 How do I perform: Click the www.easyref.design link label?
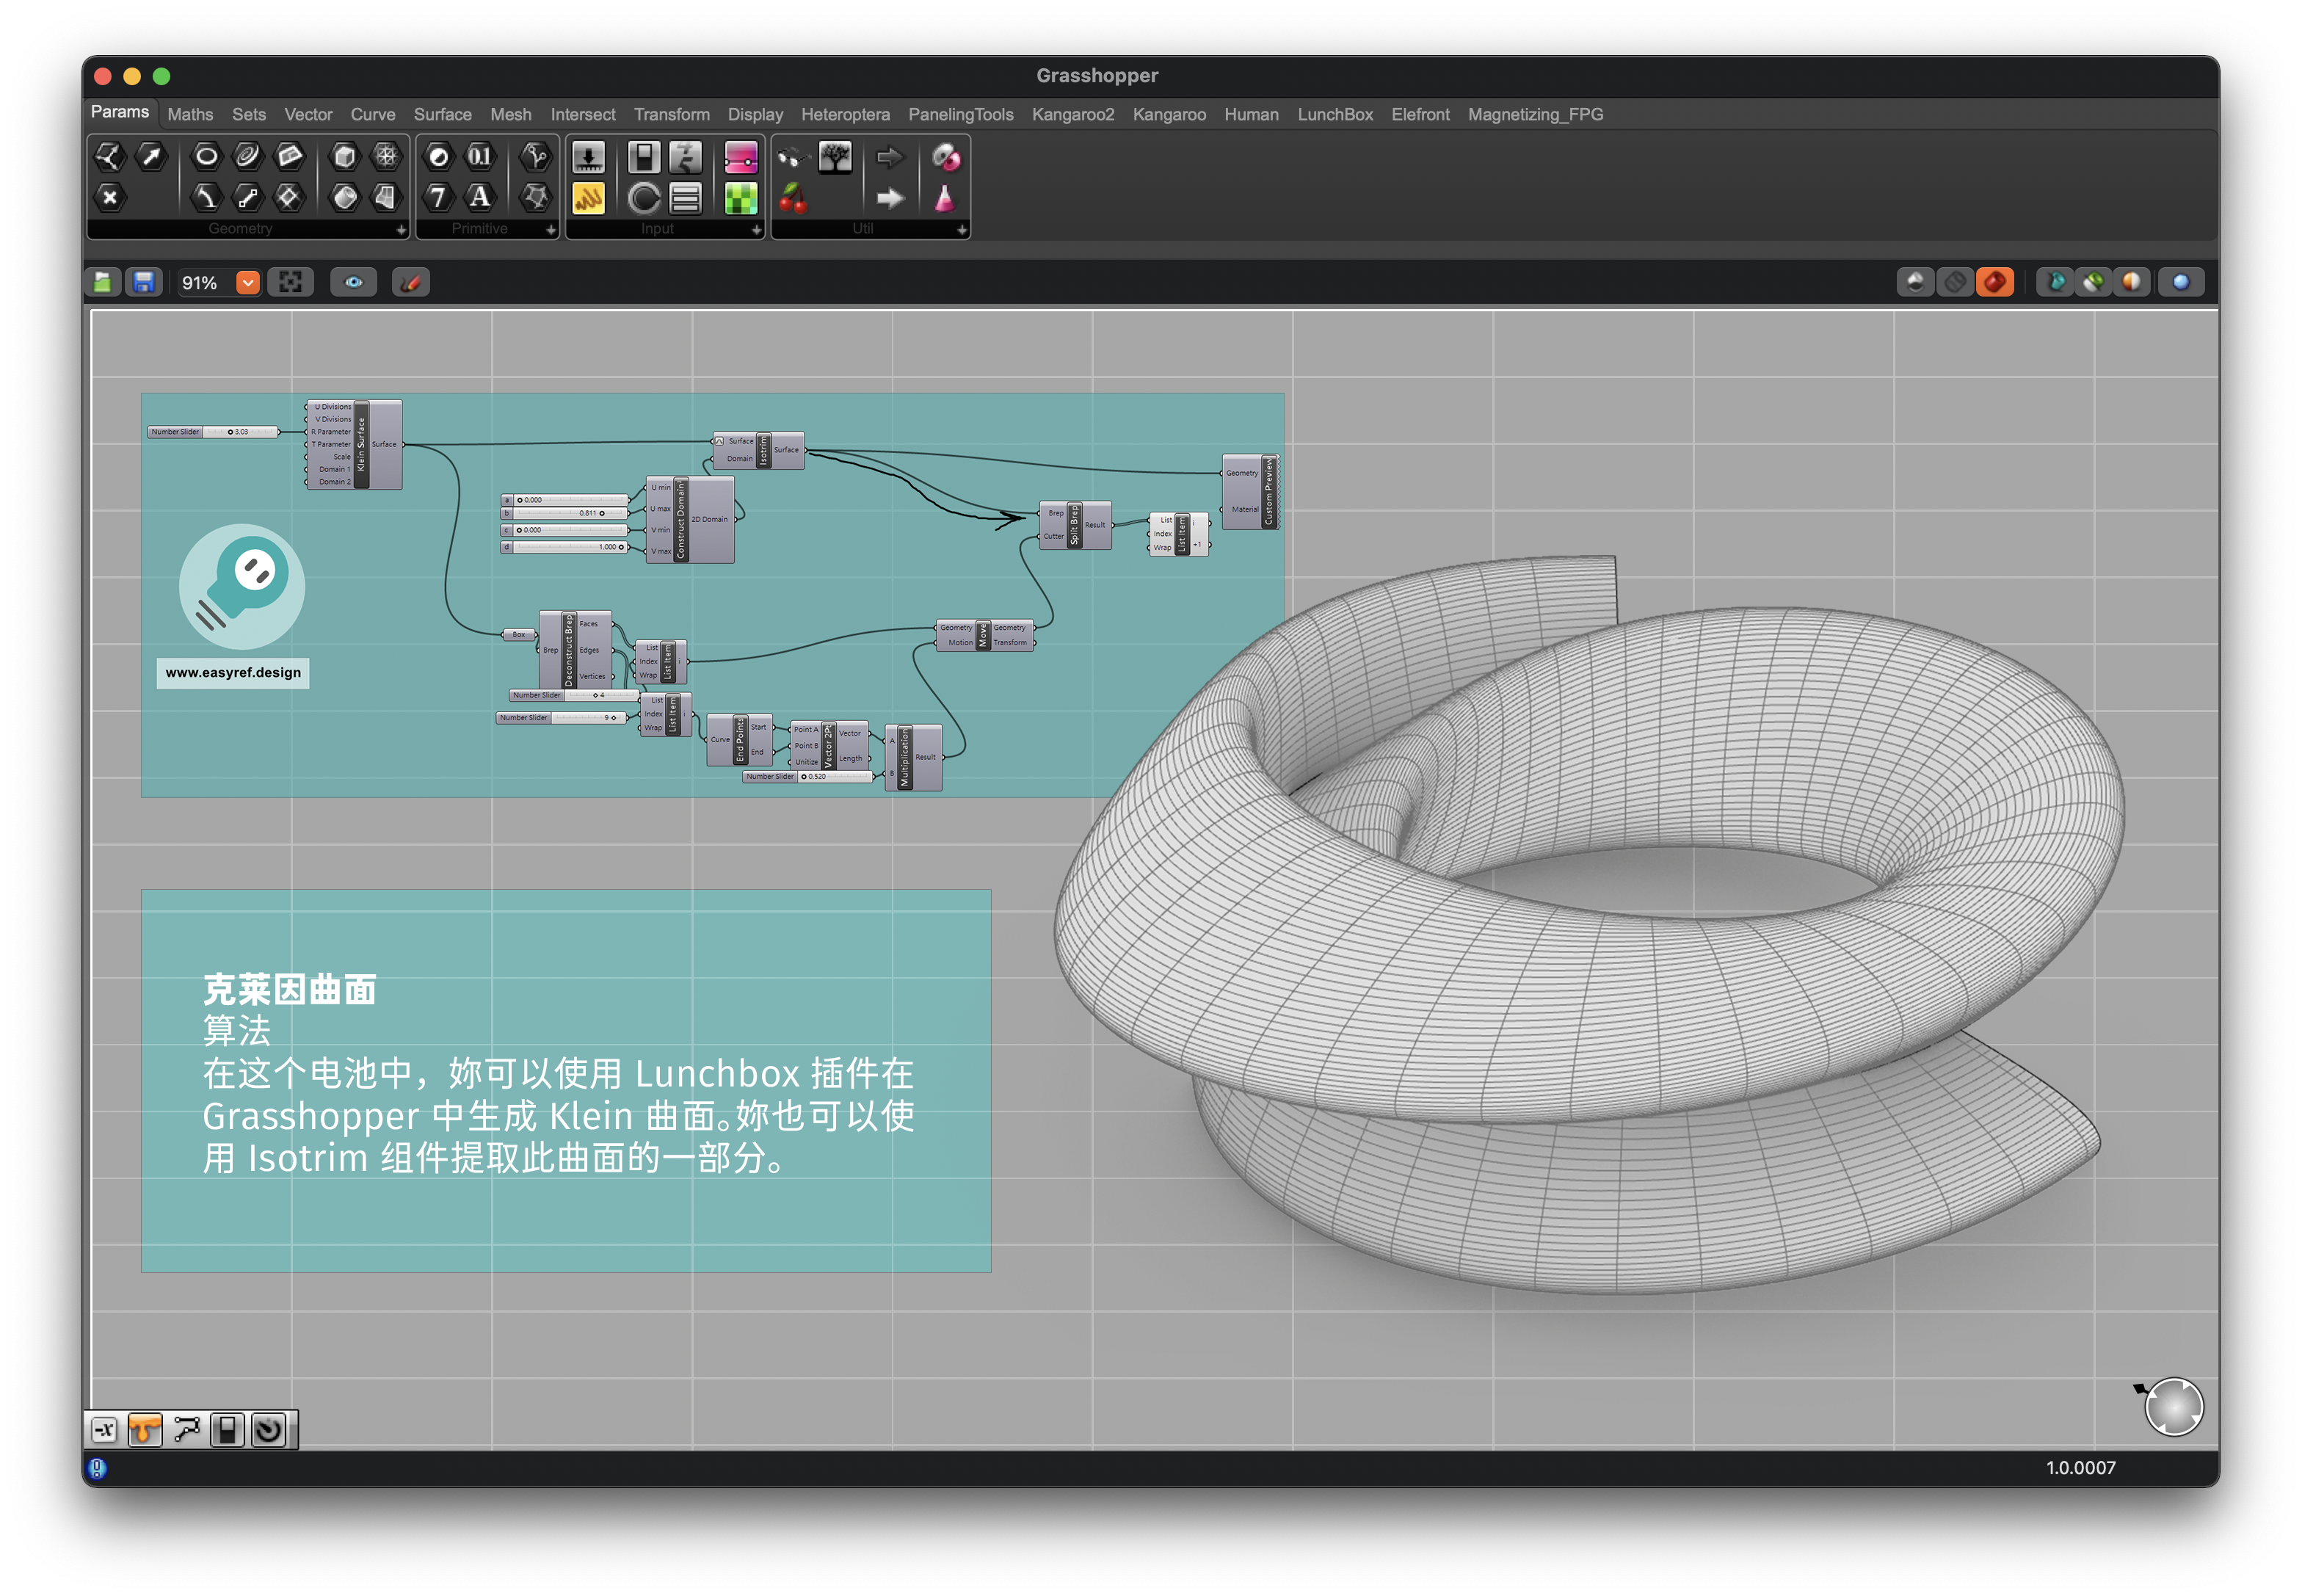pos(233,673)
